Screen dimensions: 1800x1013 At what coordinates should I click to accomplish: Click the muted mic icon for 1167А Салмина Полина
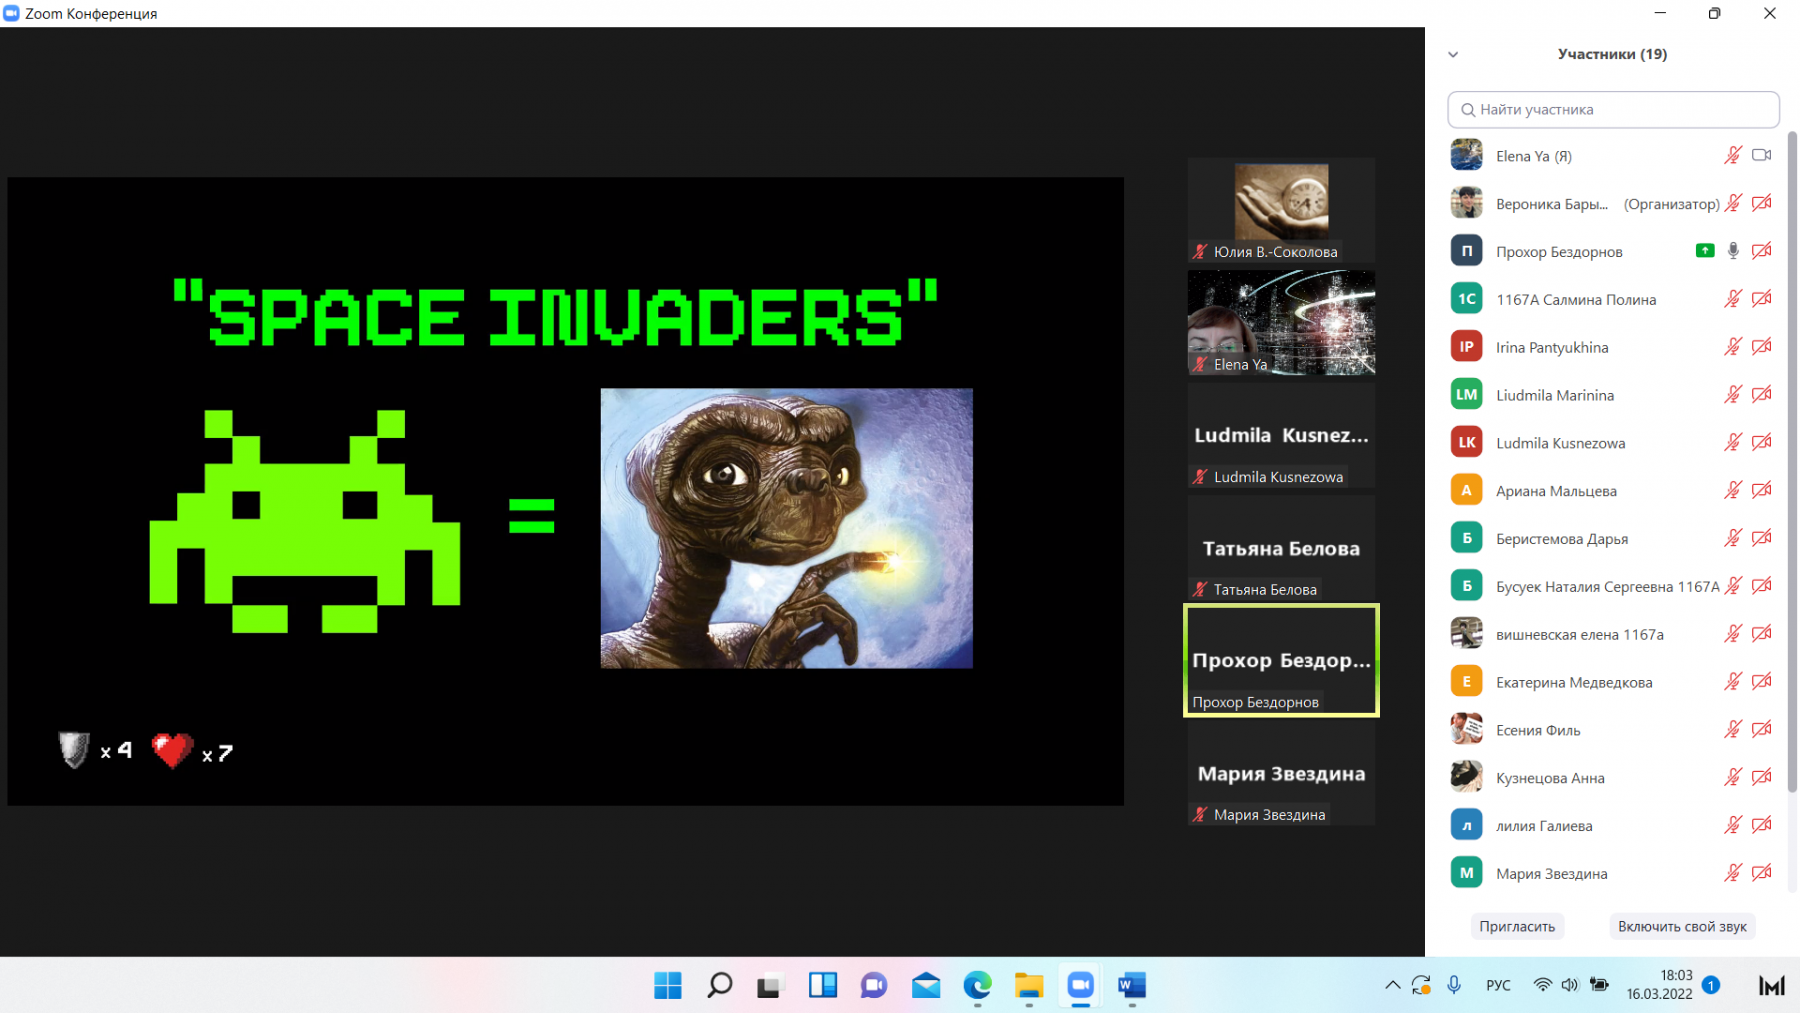coord(1733,299)
